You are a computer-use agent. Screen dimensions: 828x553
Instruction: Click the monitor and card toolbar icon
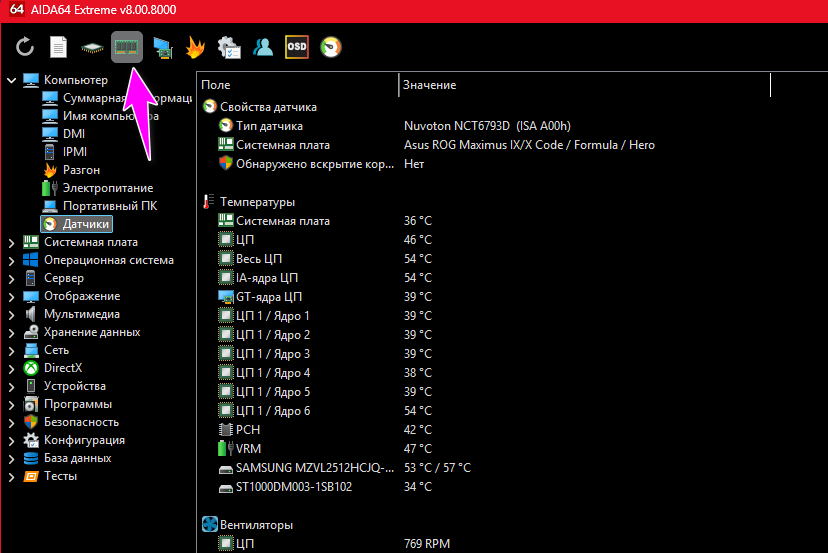[x=162, y=47]
